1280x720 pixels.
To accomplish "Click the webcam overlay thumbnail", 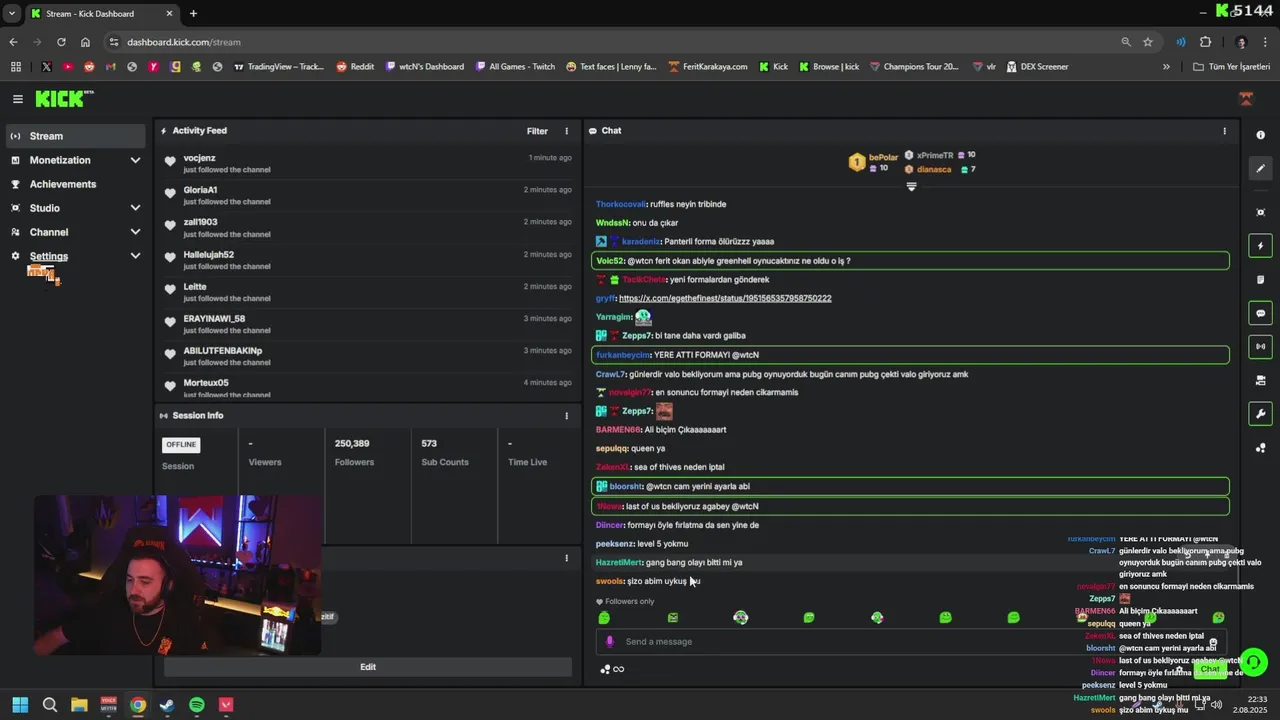I will (178, 575).
